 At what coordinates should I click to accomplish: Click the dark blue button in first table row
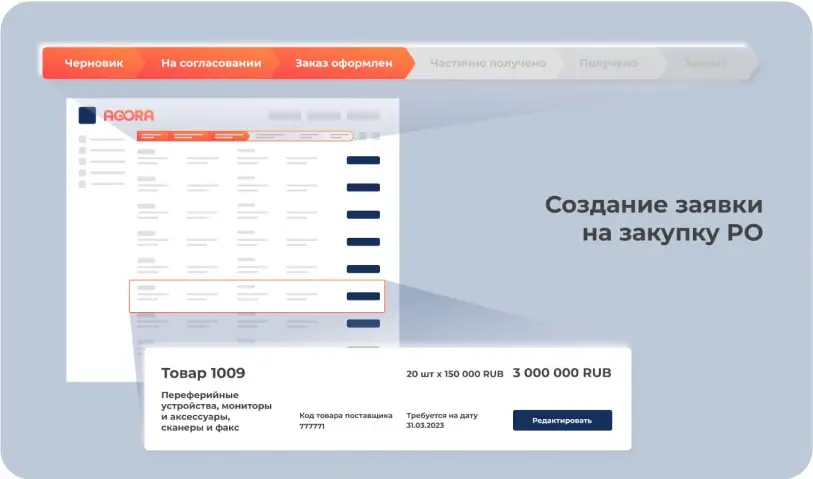pos(363,160)
